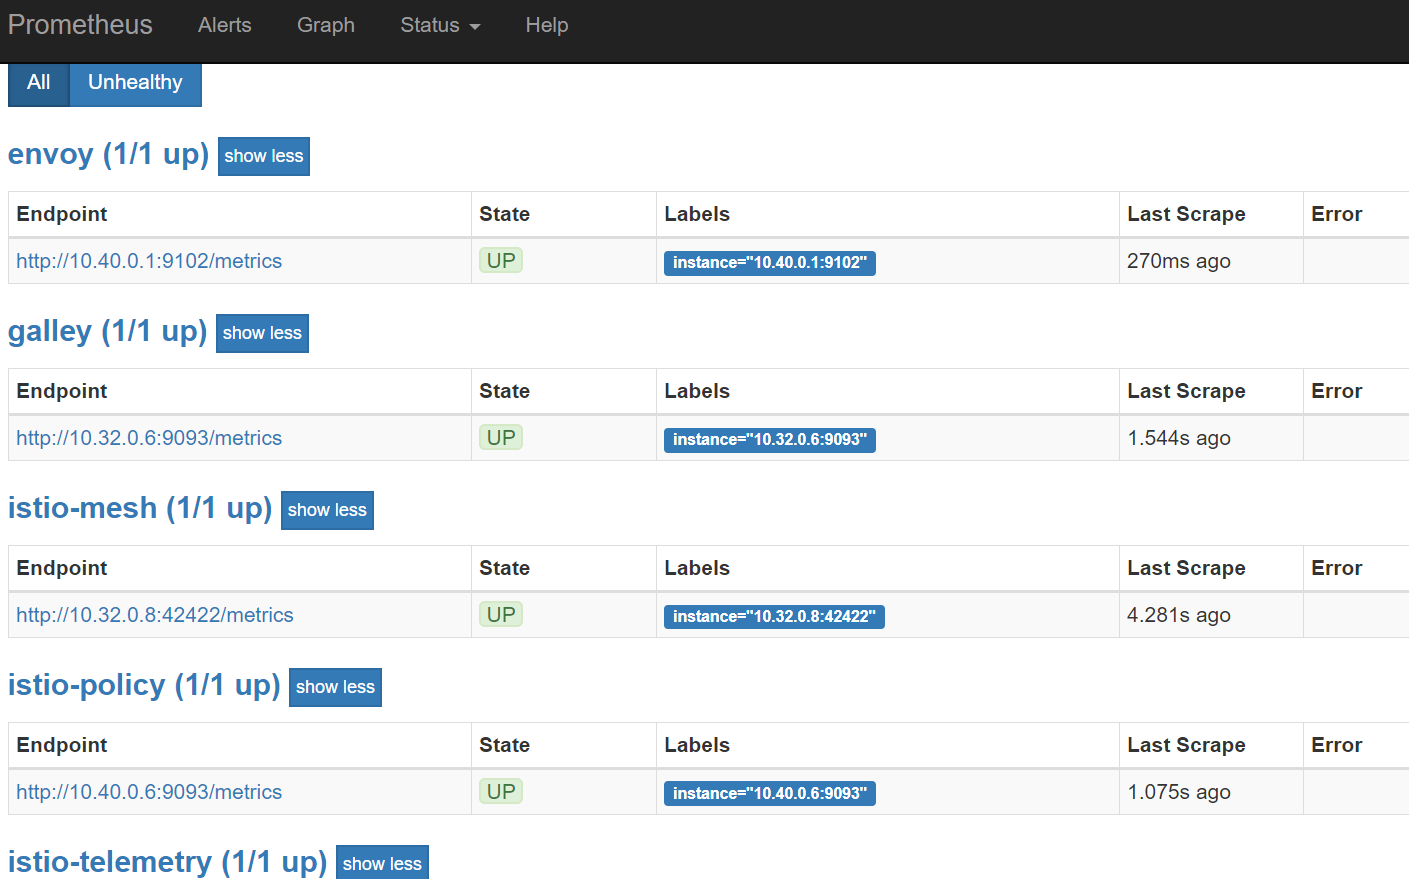
Task: Click the envoy section heading link
Action: tap(108, 154)
